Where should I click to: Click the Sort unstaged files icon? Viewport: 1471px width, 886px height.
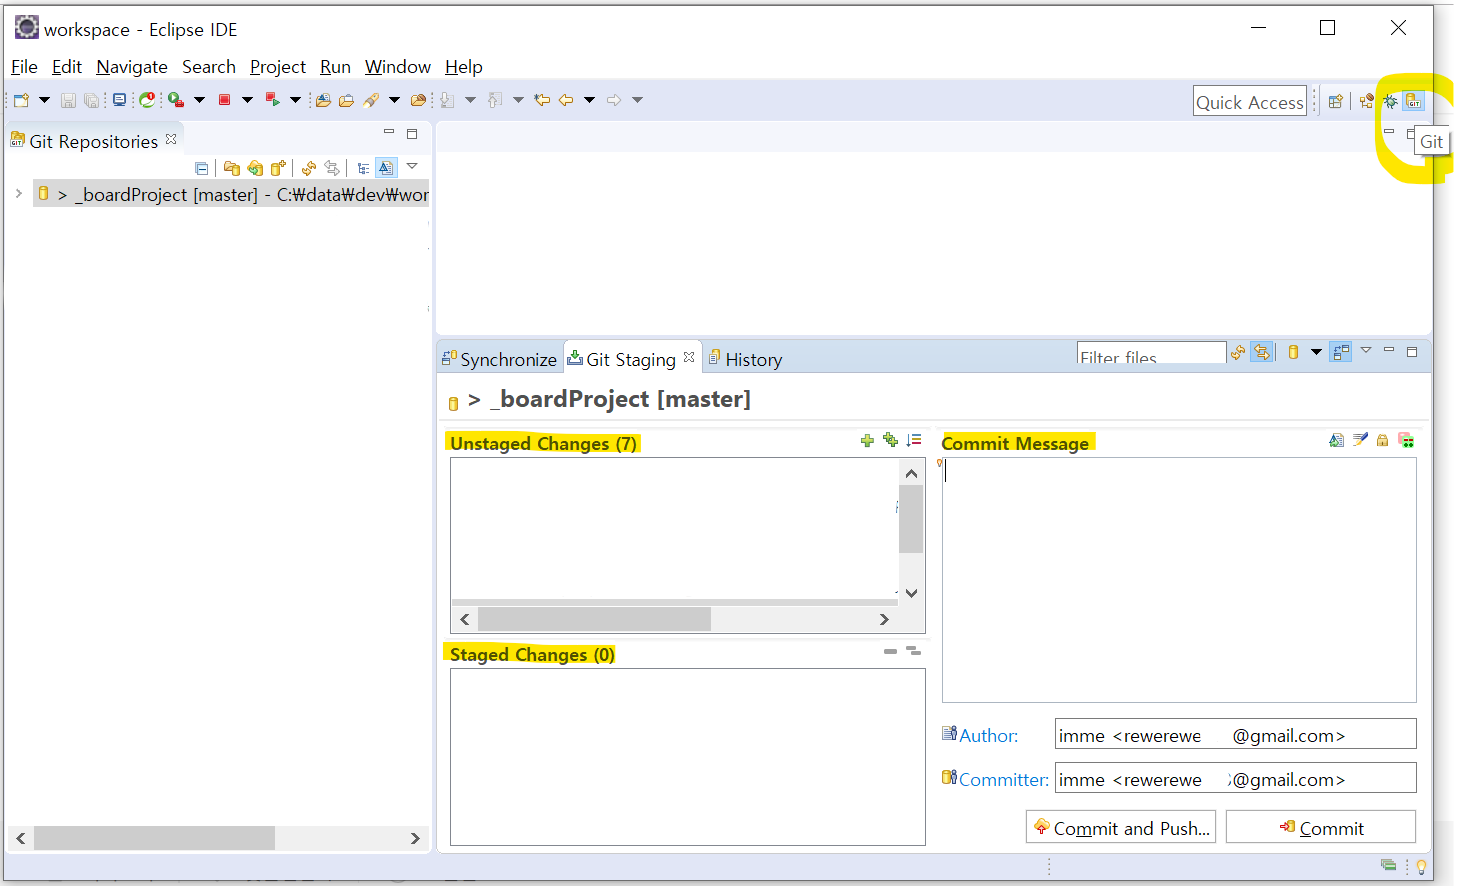914,440
